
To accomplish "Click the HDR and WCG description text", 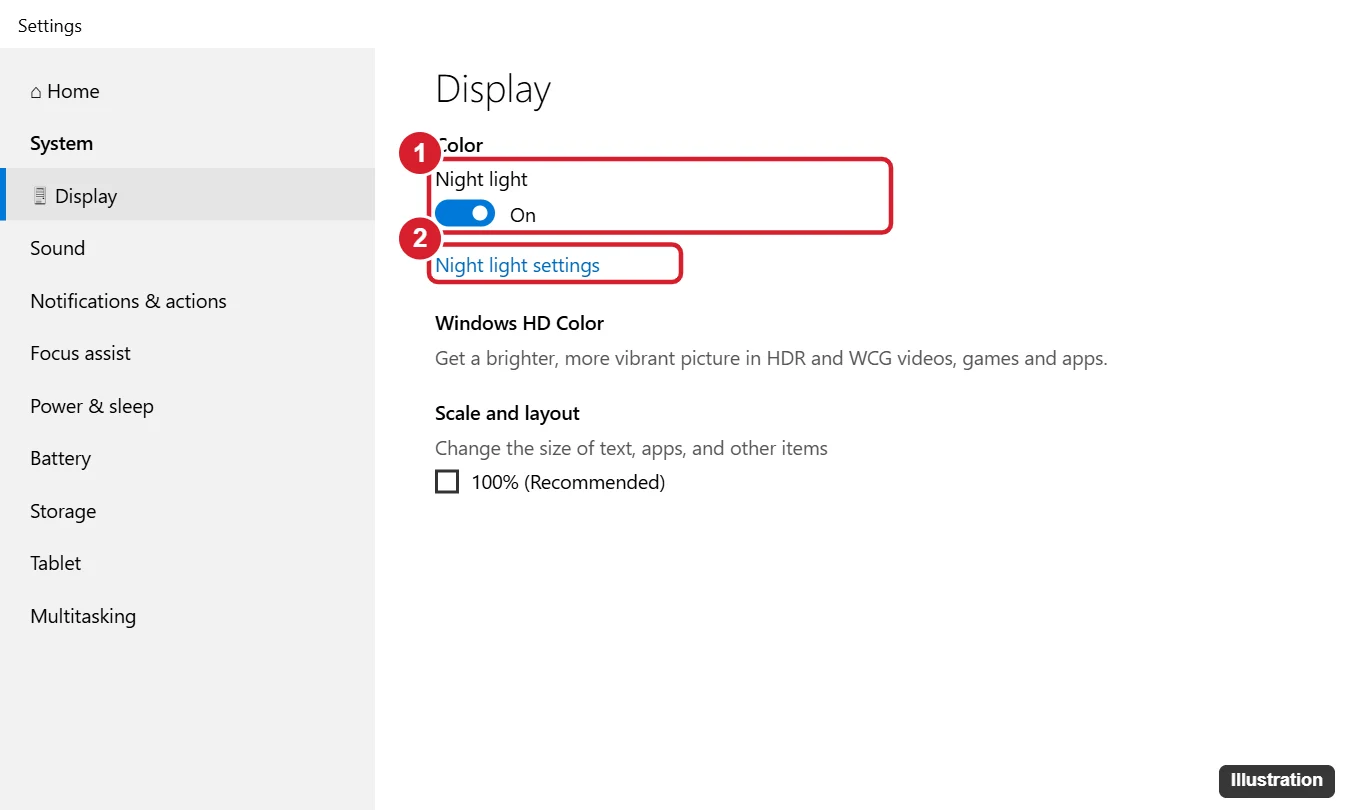I will tap(771, 358).
